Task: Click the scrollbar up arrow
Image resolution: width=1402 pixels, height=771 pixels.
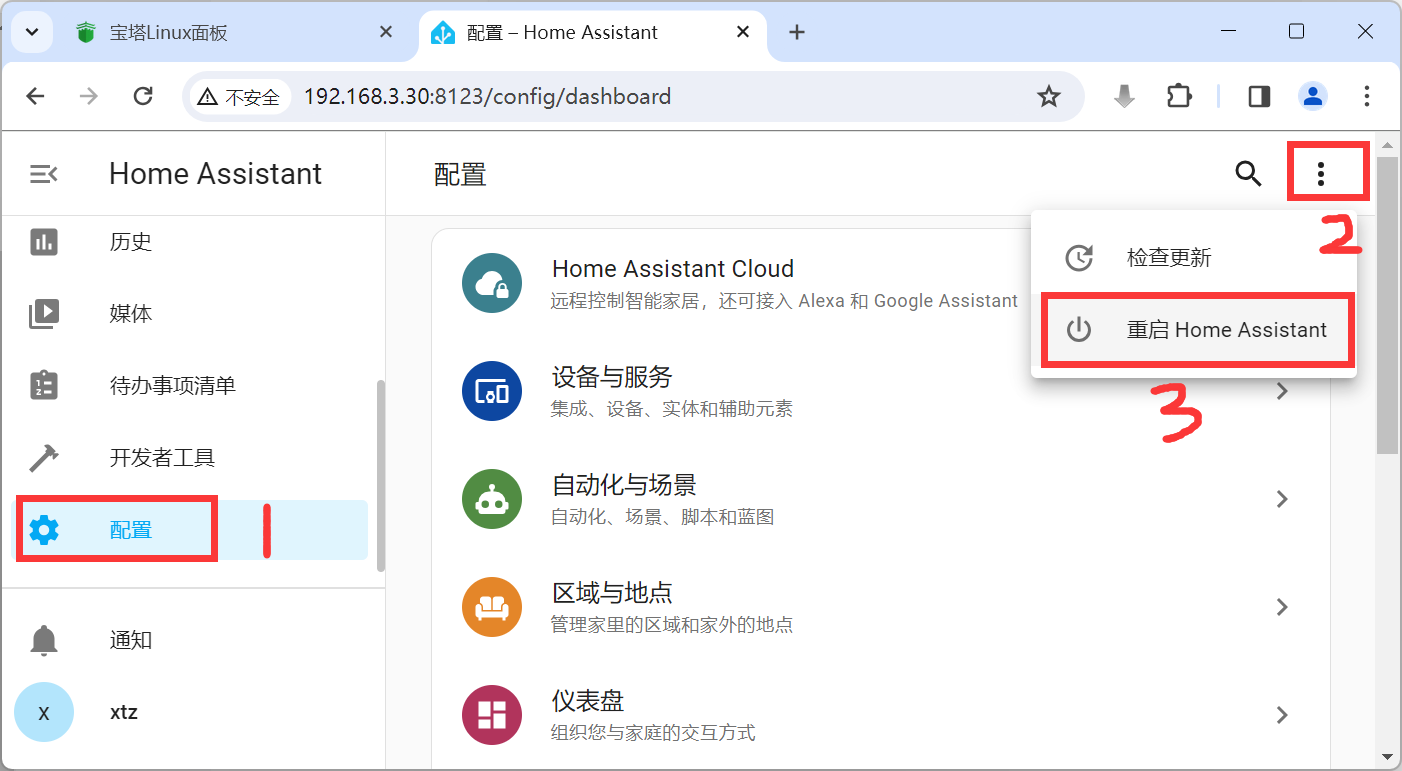Action: [1387, 145]
